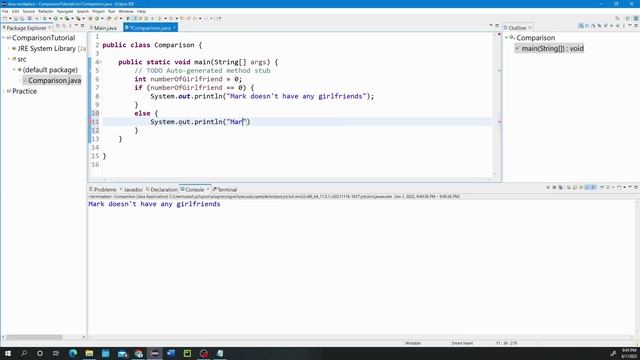Toggle Pin Console in console toolbar
This screenshot has height=360, width=640.
click(x=602, y=187)
